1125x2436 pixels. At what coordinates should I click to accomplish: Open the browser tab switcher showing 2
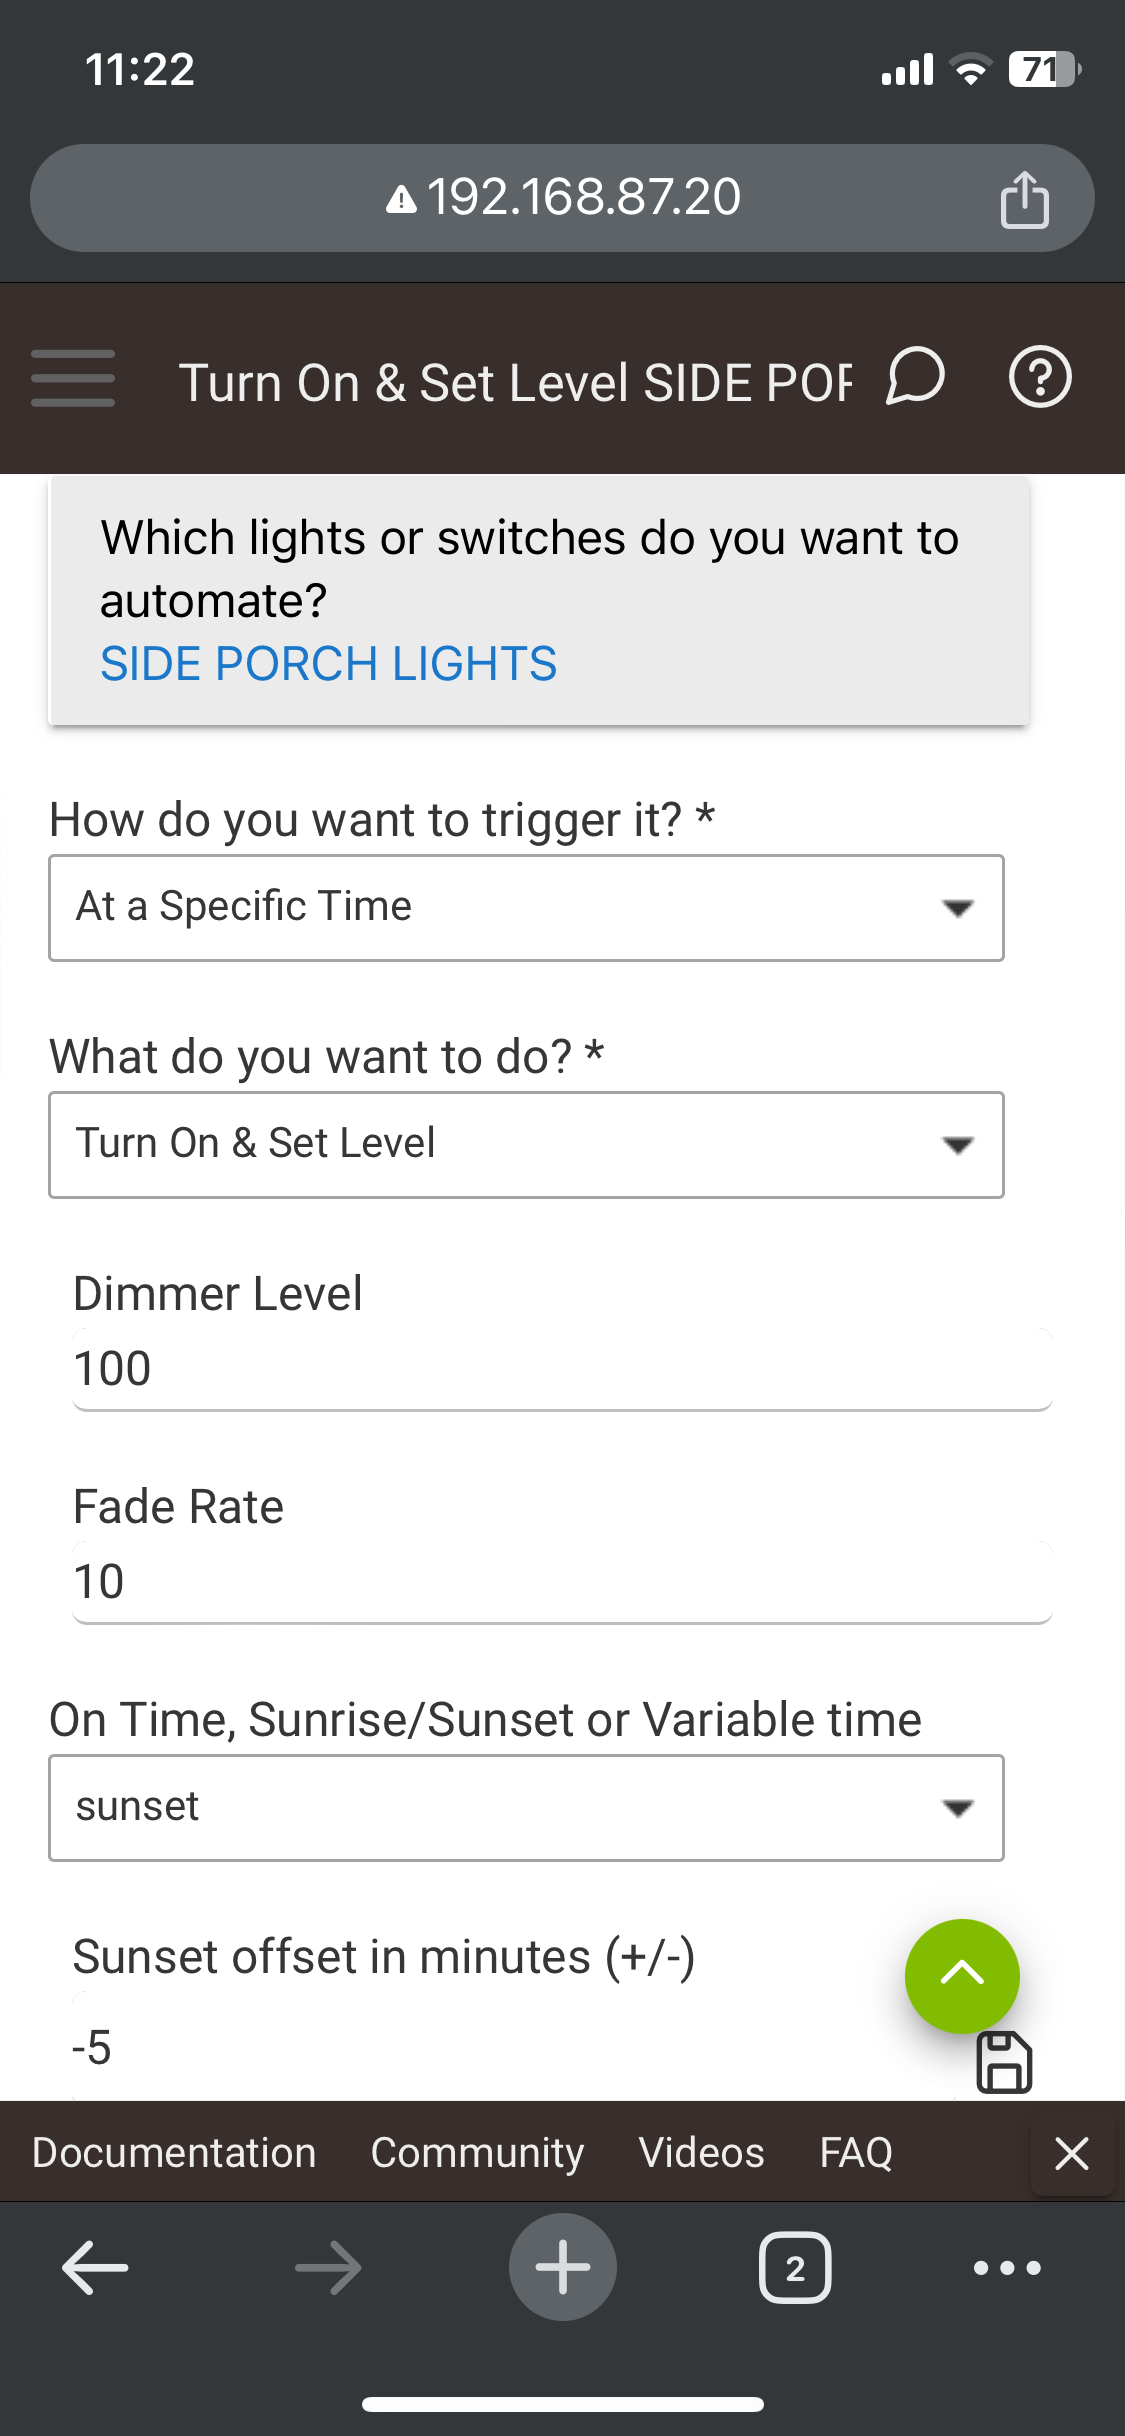pos(795,2267)
